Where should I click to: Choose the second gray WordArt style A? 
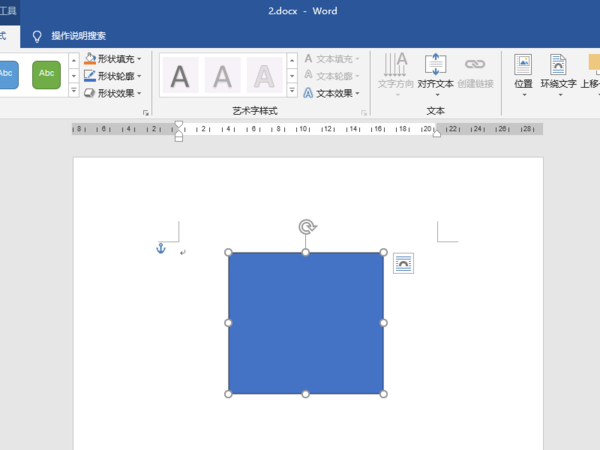click(x=222, y=75)
